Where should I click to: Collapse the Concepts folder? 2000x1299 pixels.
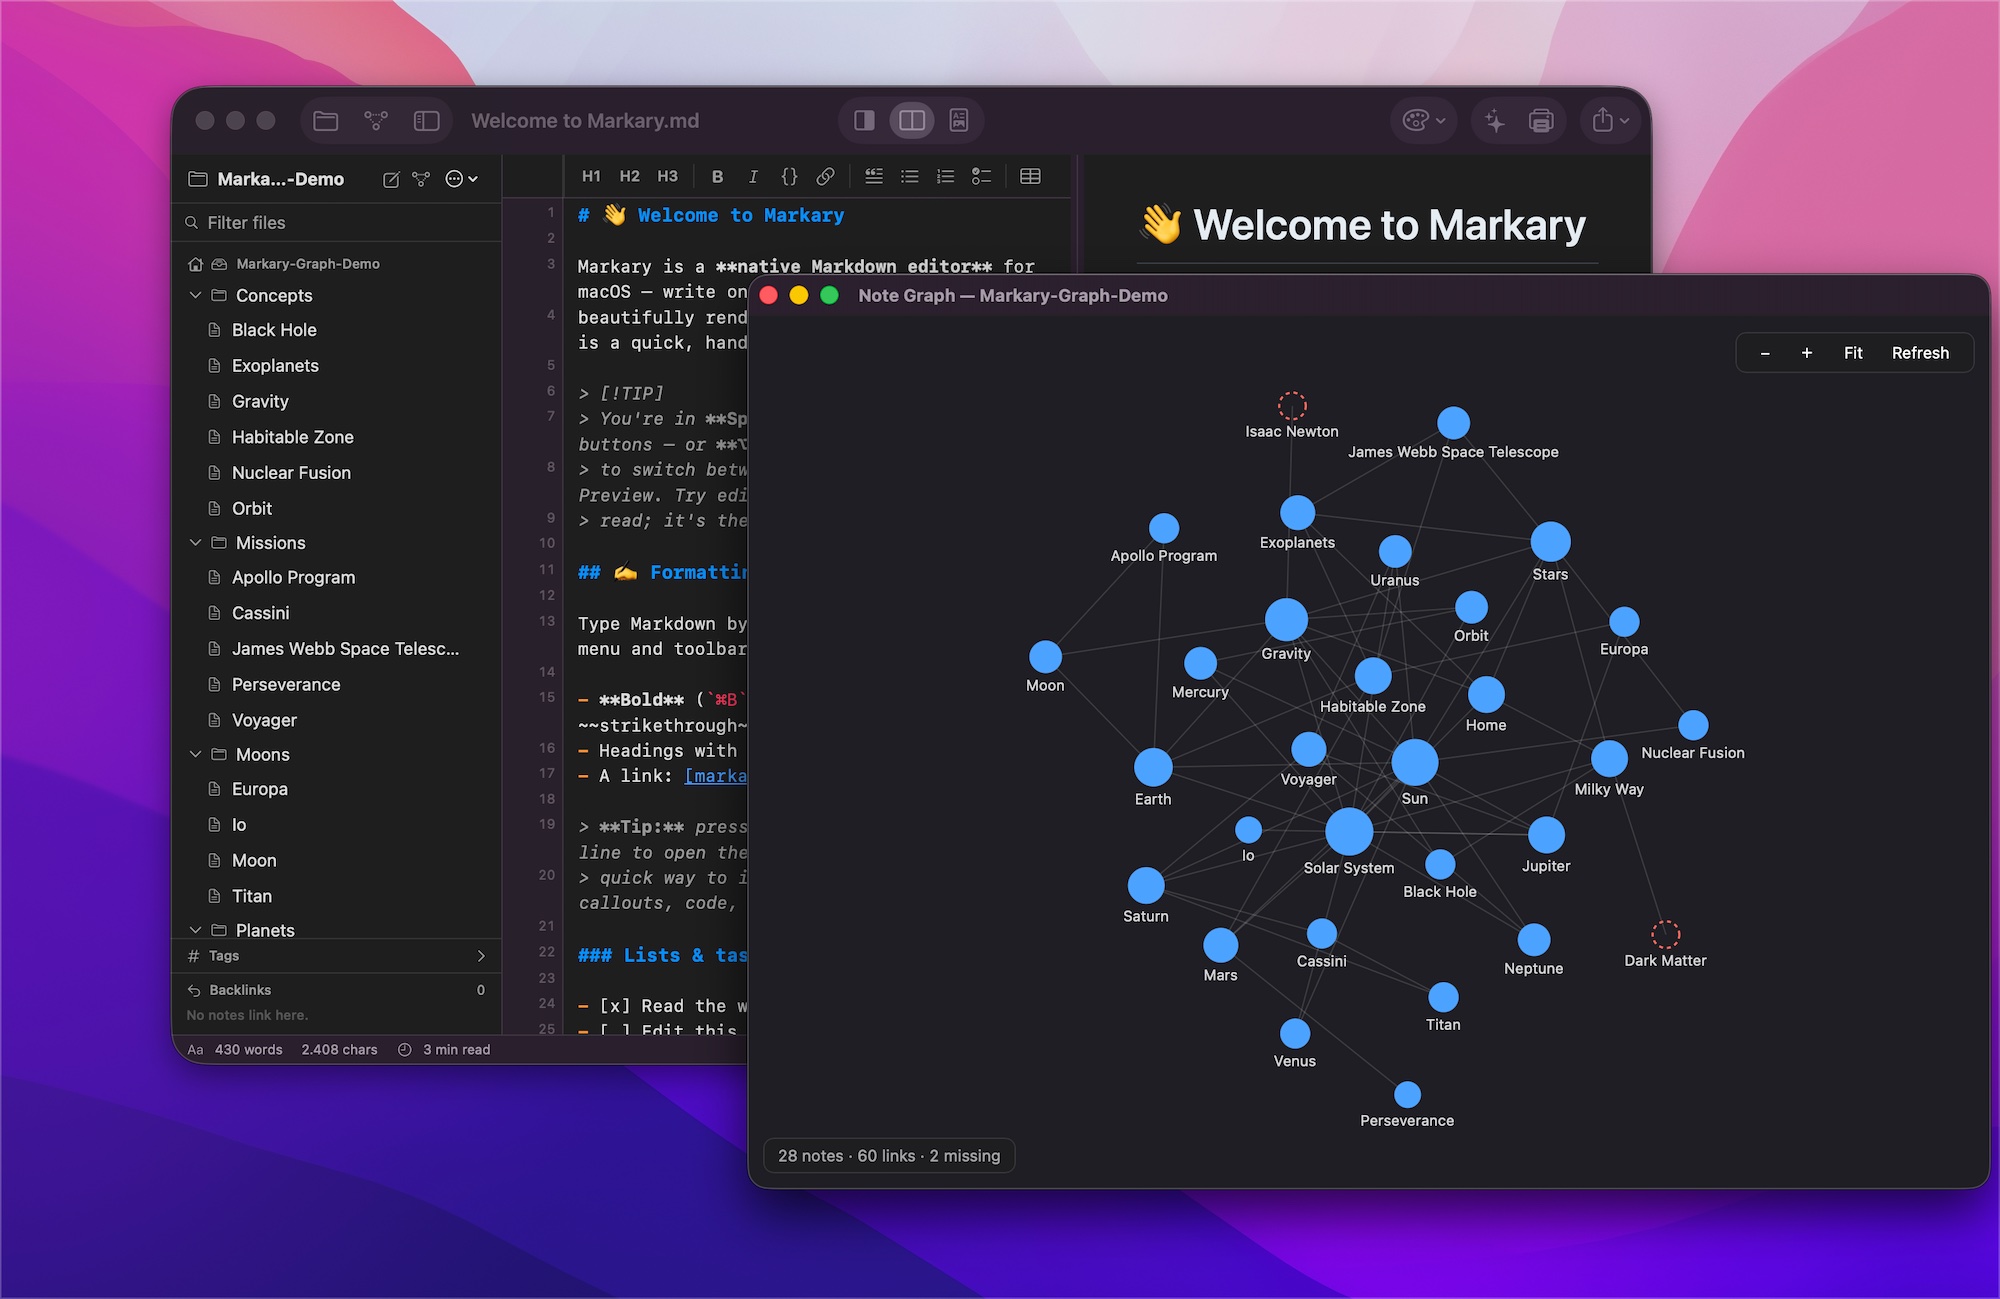coord(195,295)
